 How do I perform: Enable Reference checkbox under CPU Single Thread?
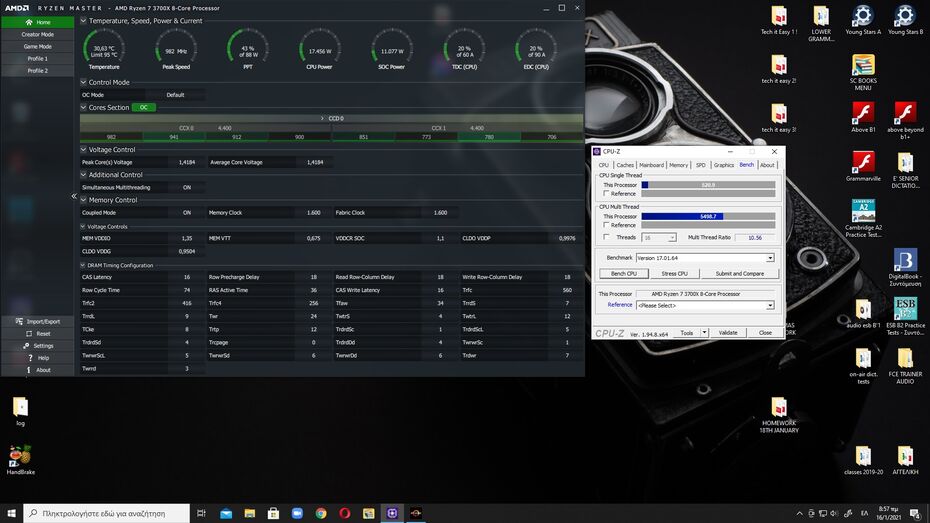point(606,193)
